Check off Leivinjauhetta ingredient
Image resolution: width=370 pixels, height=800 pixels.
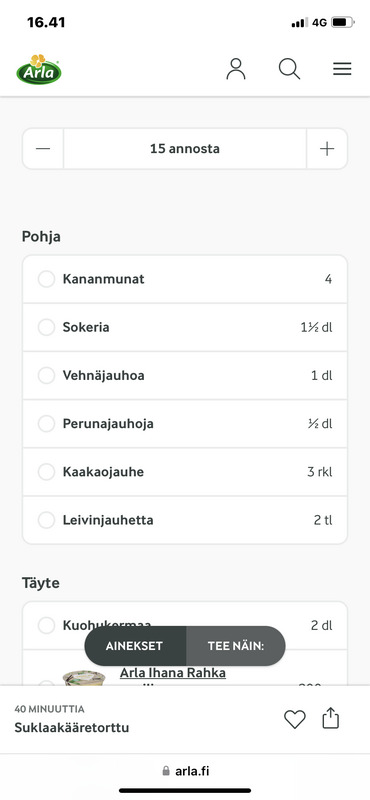point(46,520)
